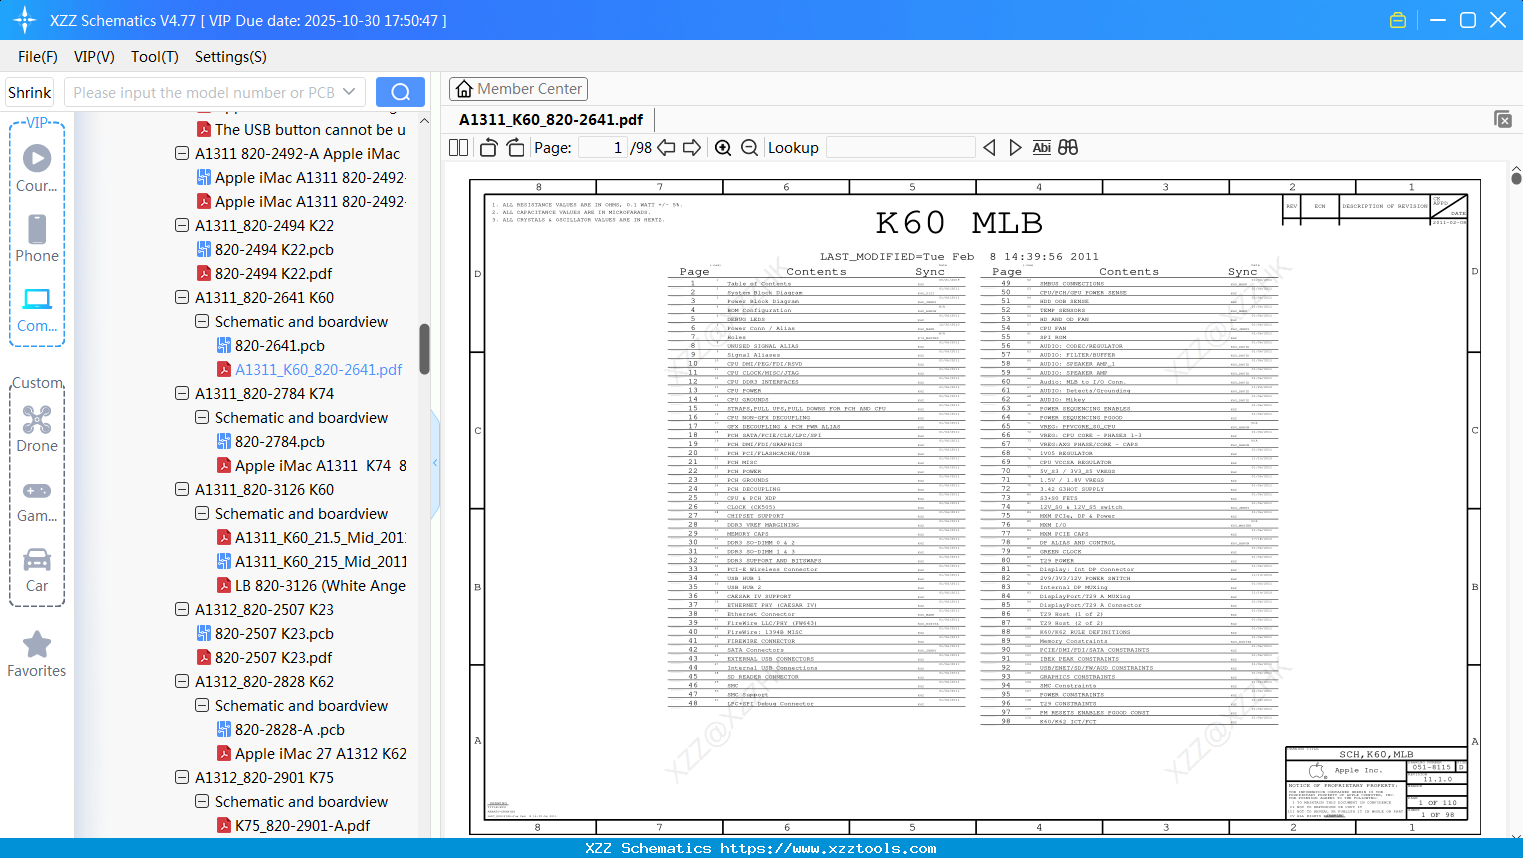Image resolution: width=1523 pixels, height=858 pixels.
Task: Open the 820-2507 K23.pcb file
Action: point(265,634)
